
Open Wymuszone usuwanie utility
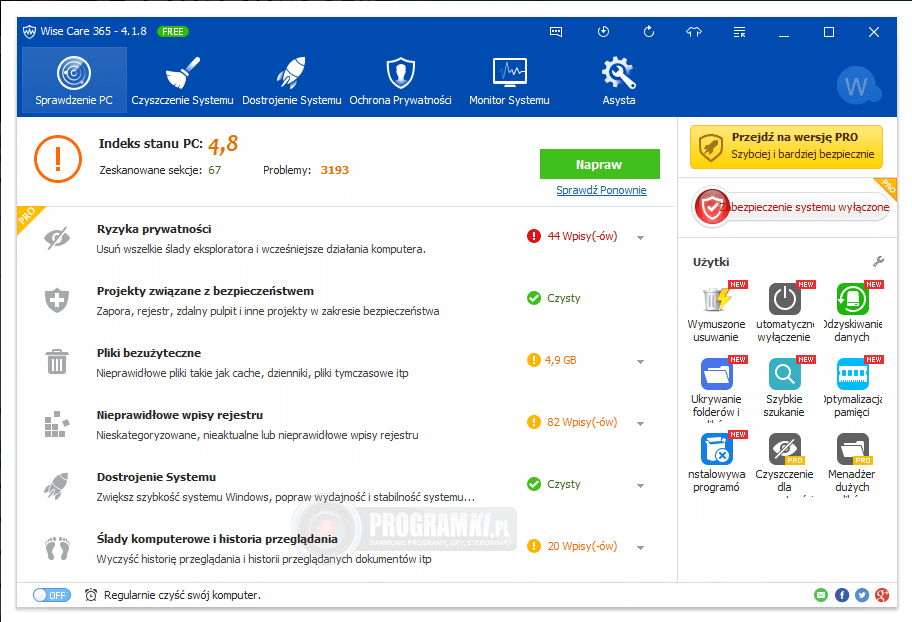(x=716, y=313)
